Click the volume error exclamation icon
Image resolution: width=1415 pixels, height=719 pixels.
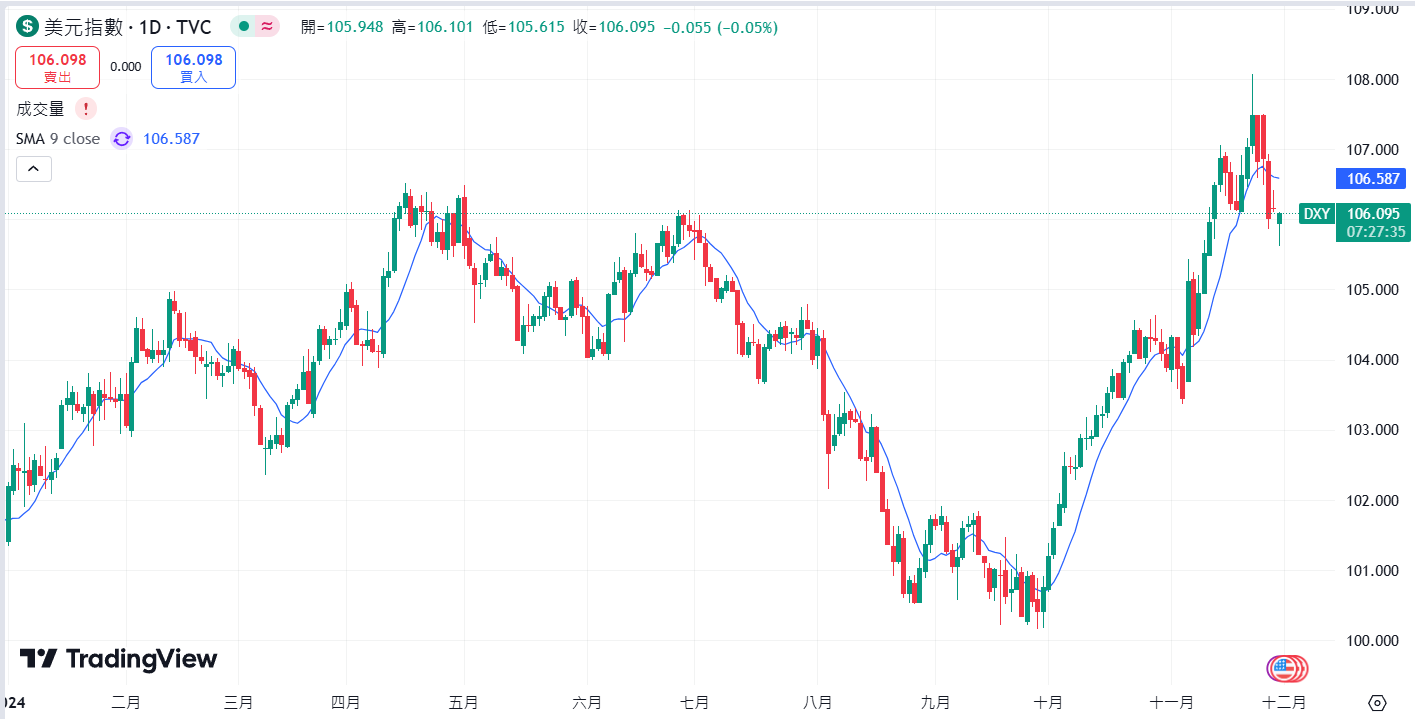click(x=87, y=109)
